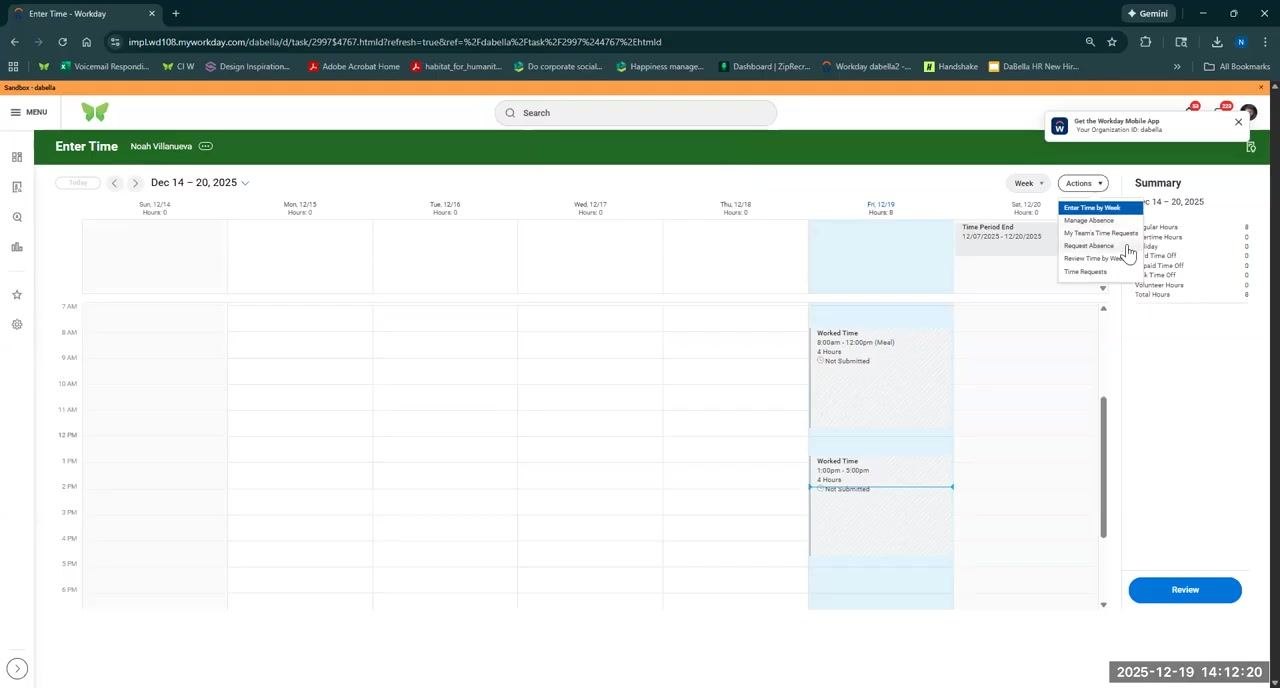Open the Adobe Acrobat Home bookmark
The height and width of the screenshot is (688, 1280).
(x=354, y=67)
